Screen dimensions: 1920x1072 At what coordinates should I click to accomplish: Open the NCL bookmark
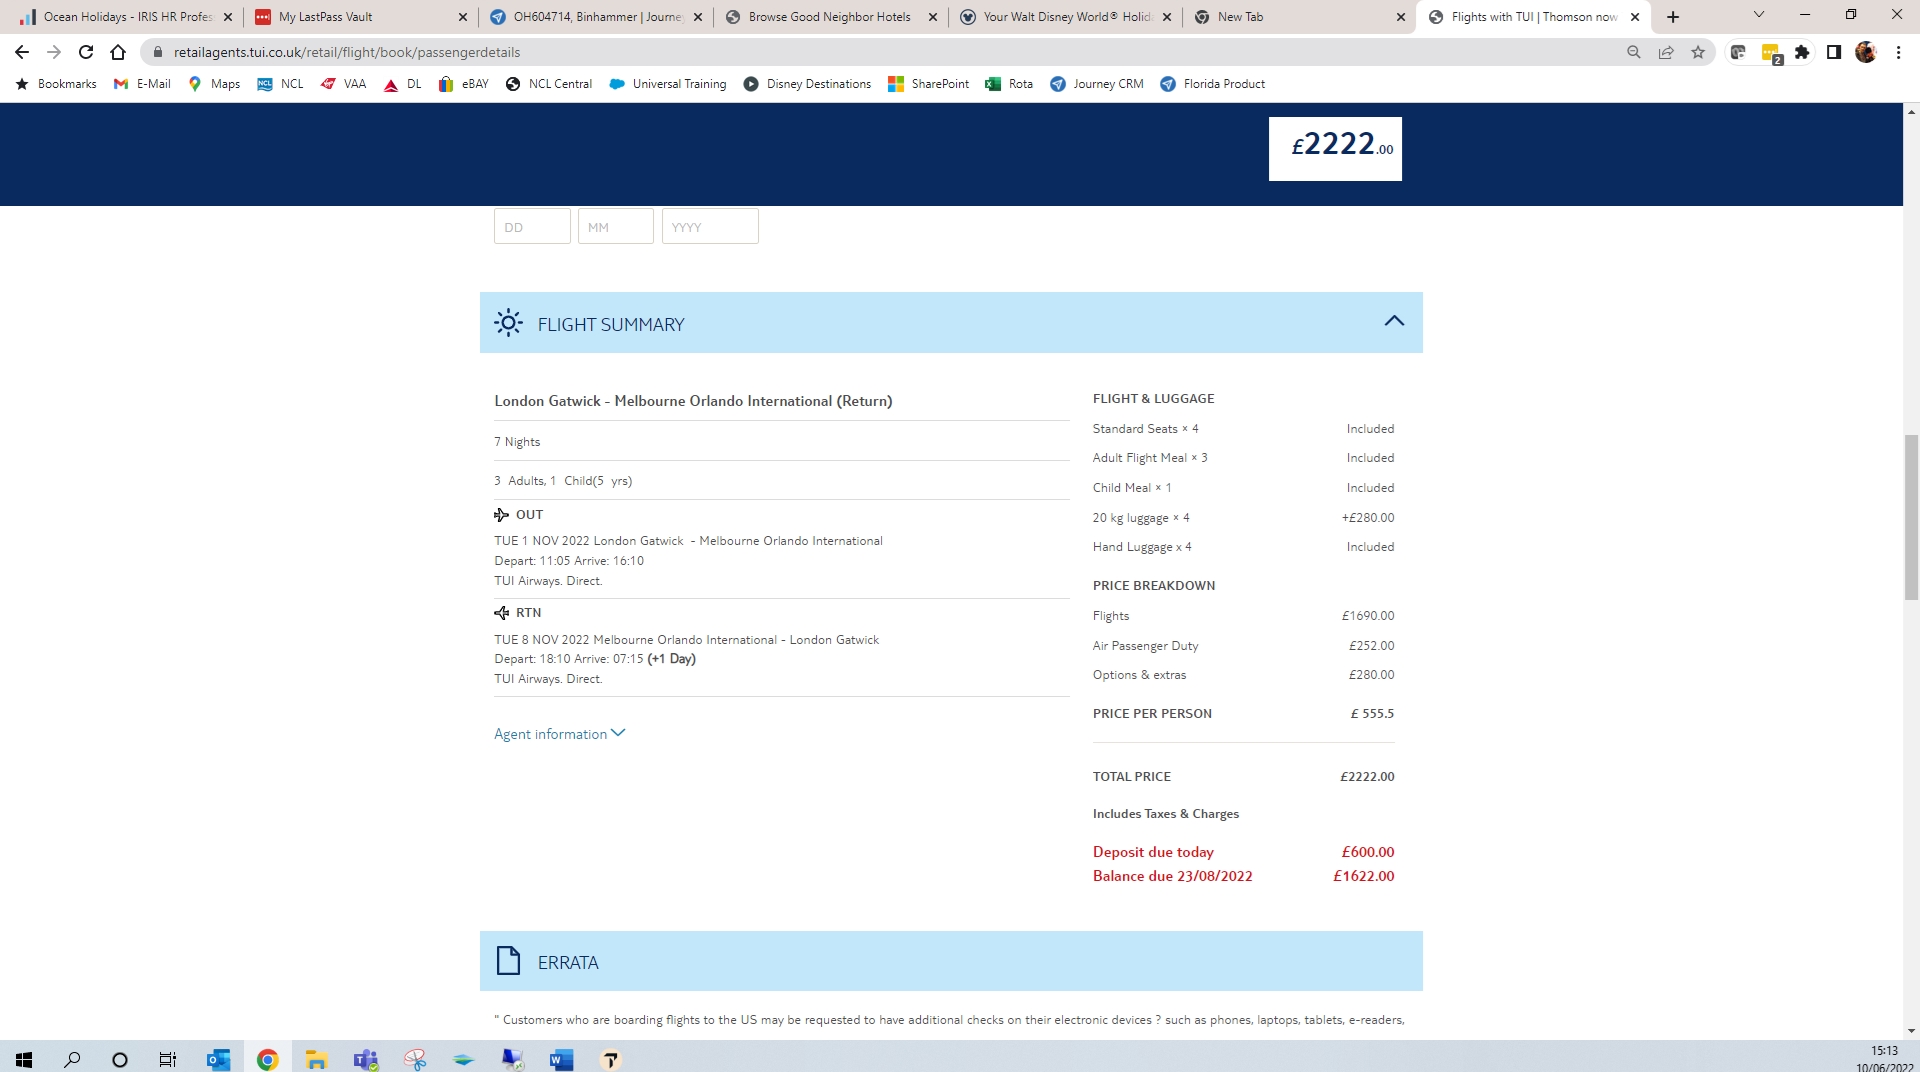tap(280, 84)
